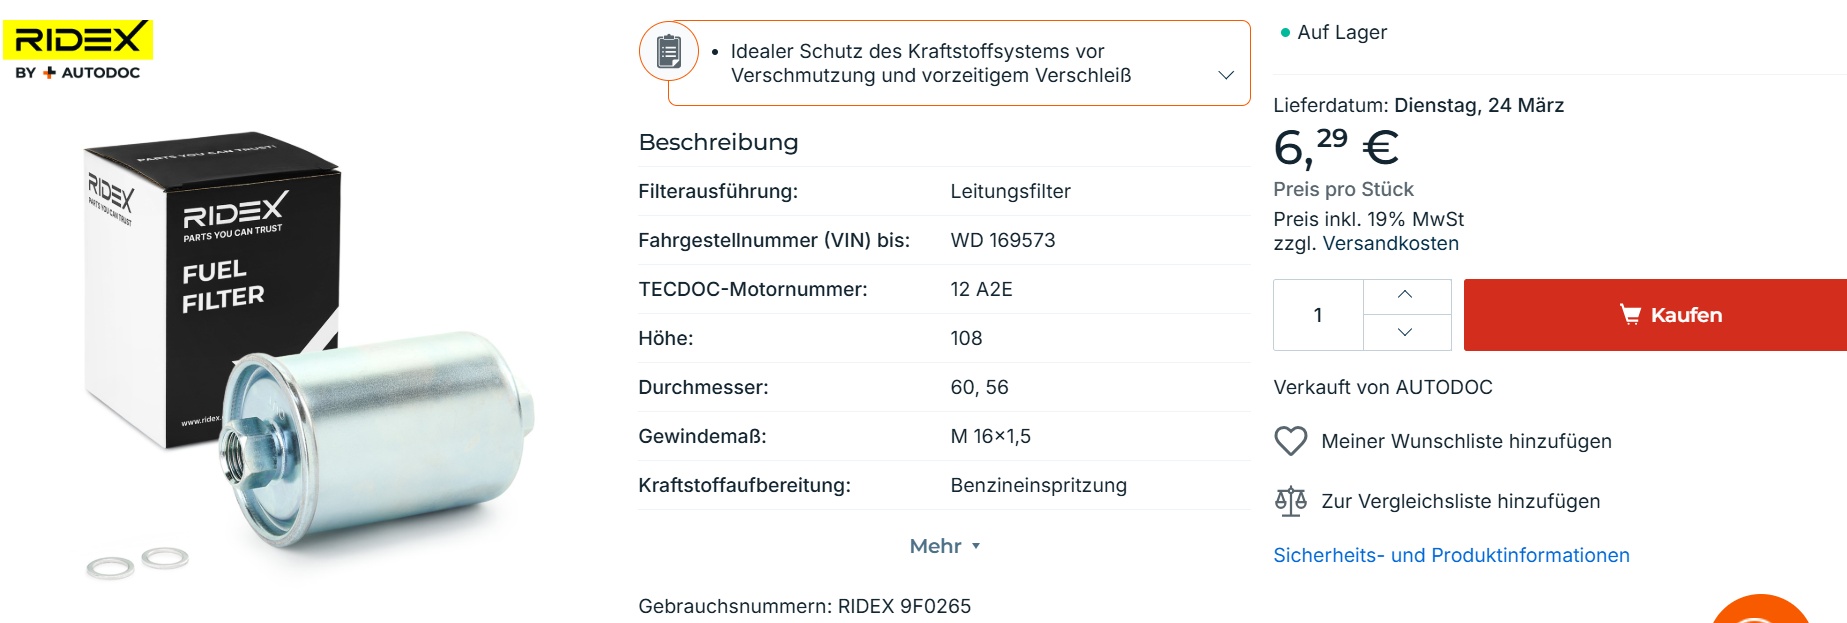Click the clipboard description icon
The height and width of the screenshot is (623, 1847).
coord(669,51)
